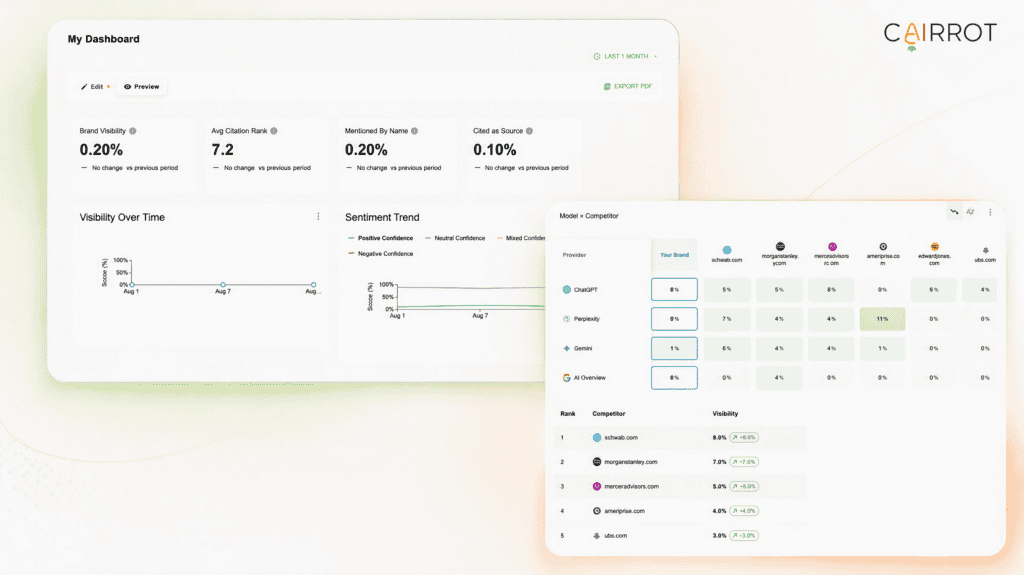Toggle Neutral Confidence legend series
The width and height of the screenshot is (1024, 575).
point(455,238)
